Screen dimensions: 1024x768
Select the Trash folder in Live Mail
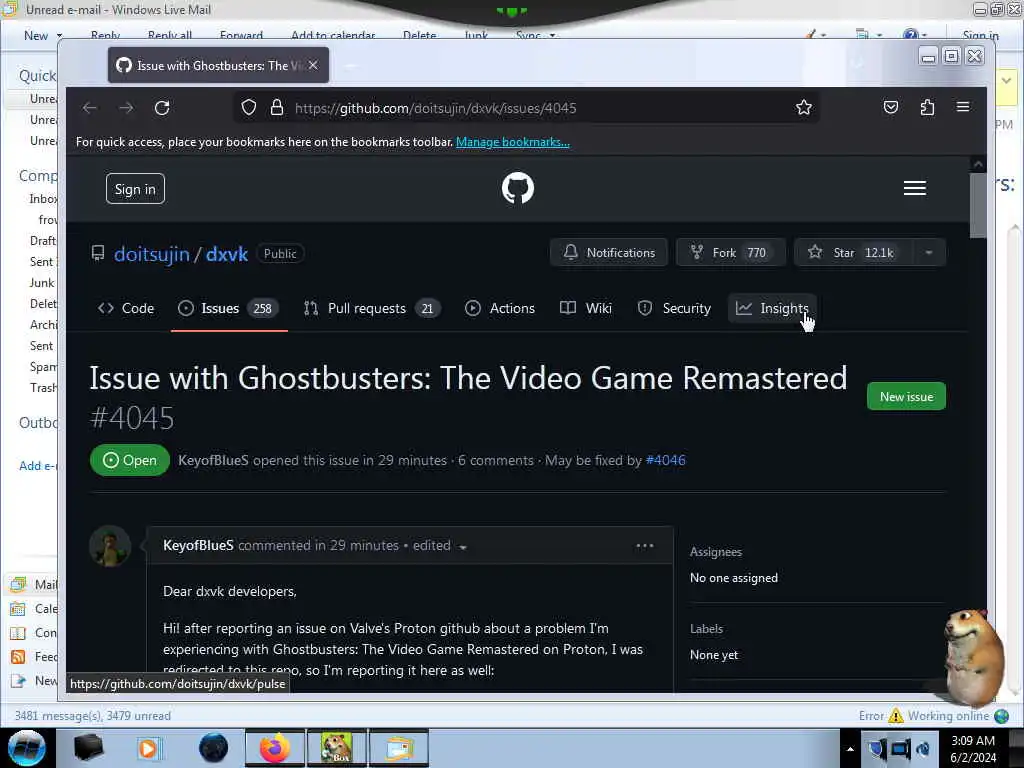coord(43,388)
